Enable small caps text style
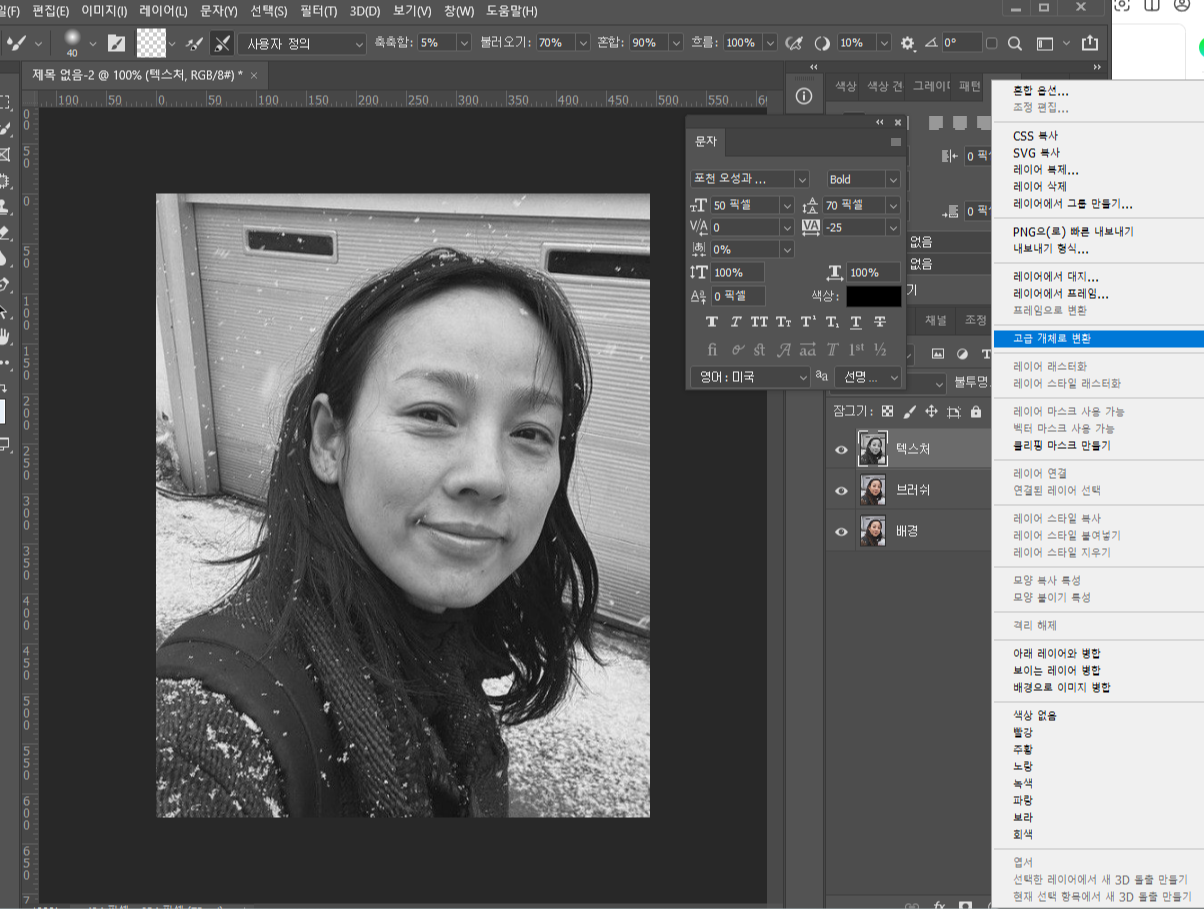The width and height of the screenshot is (1204, 909). (784, 322)
